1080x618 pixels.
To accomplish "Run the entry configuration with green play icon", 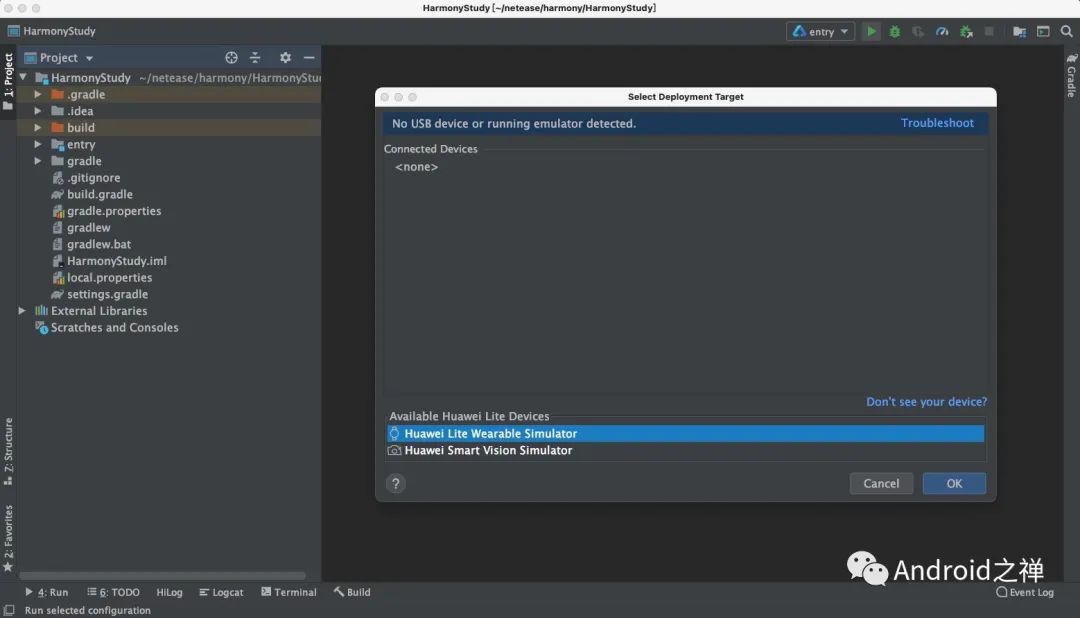I will point(871,31).
